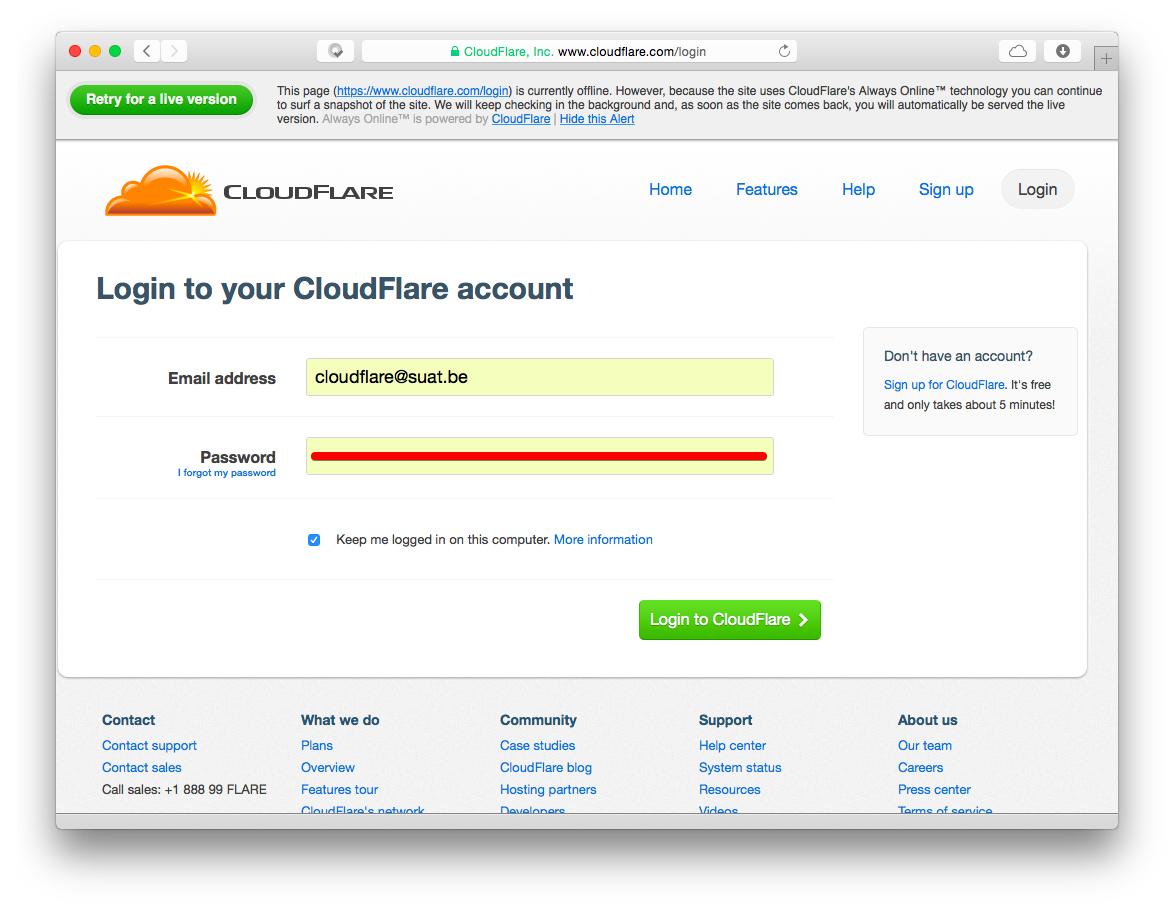Click the Don't have an account? text
Viewport: 1174px width, 909px height.
coord(958,356)
